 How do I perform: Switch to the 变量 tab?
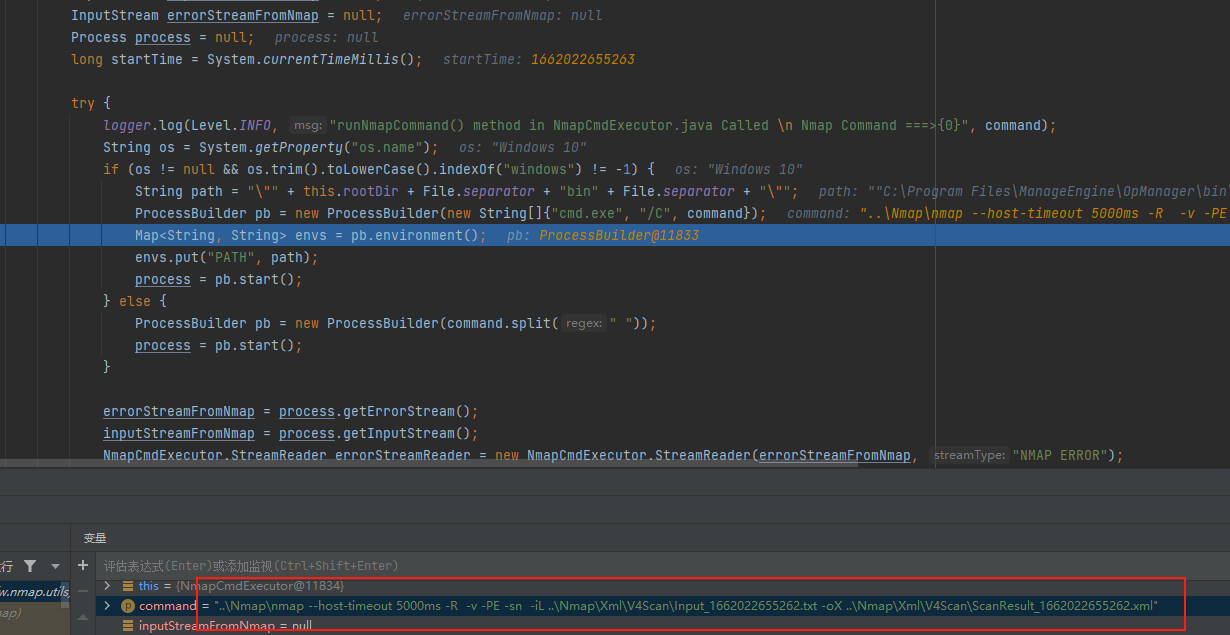click(x=95, y=538)
